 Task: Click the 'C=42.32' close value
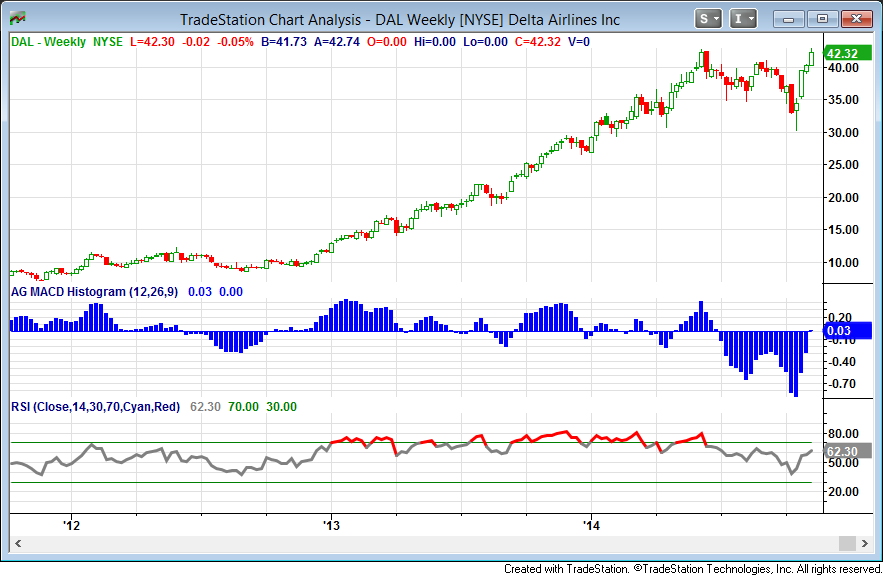[x=538, y=42]
